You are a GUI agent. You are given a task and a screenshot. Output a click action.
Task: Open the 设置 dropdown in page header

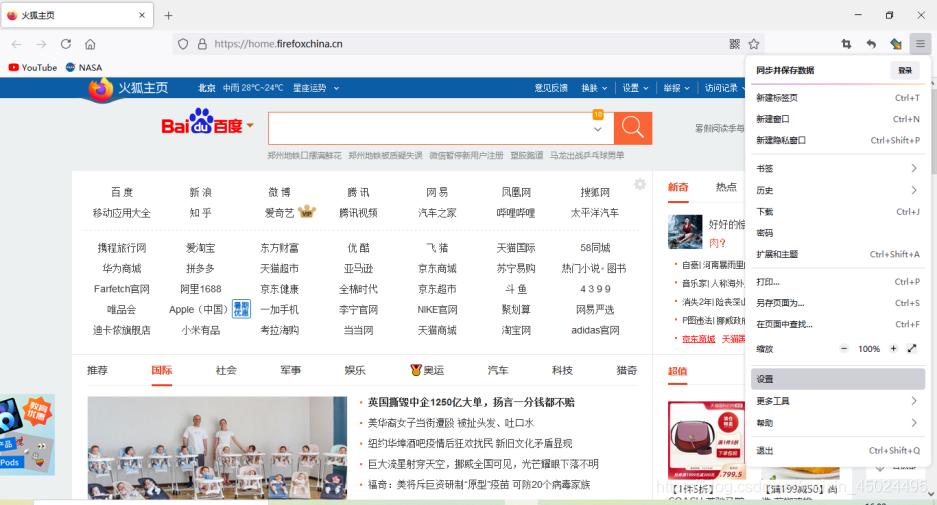[x=635, y=88]
